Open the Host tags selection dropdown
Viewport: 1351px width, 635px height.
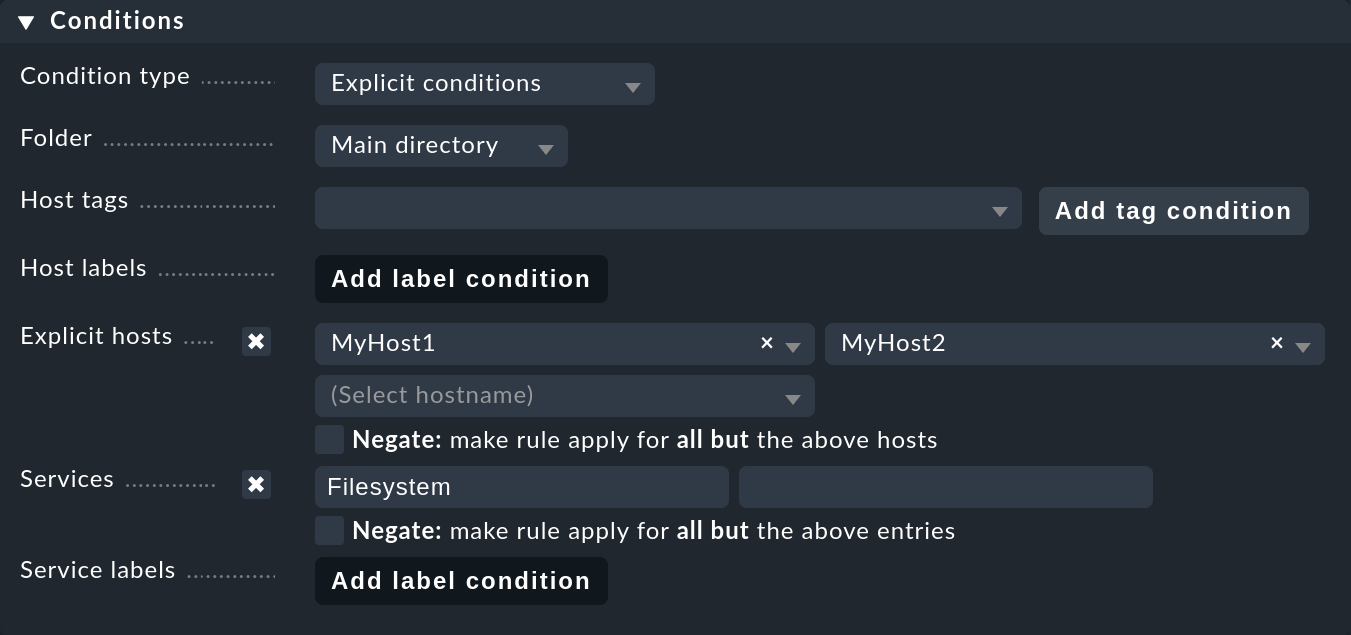point(999,209)
